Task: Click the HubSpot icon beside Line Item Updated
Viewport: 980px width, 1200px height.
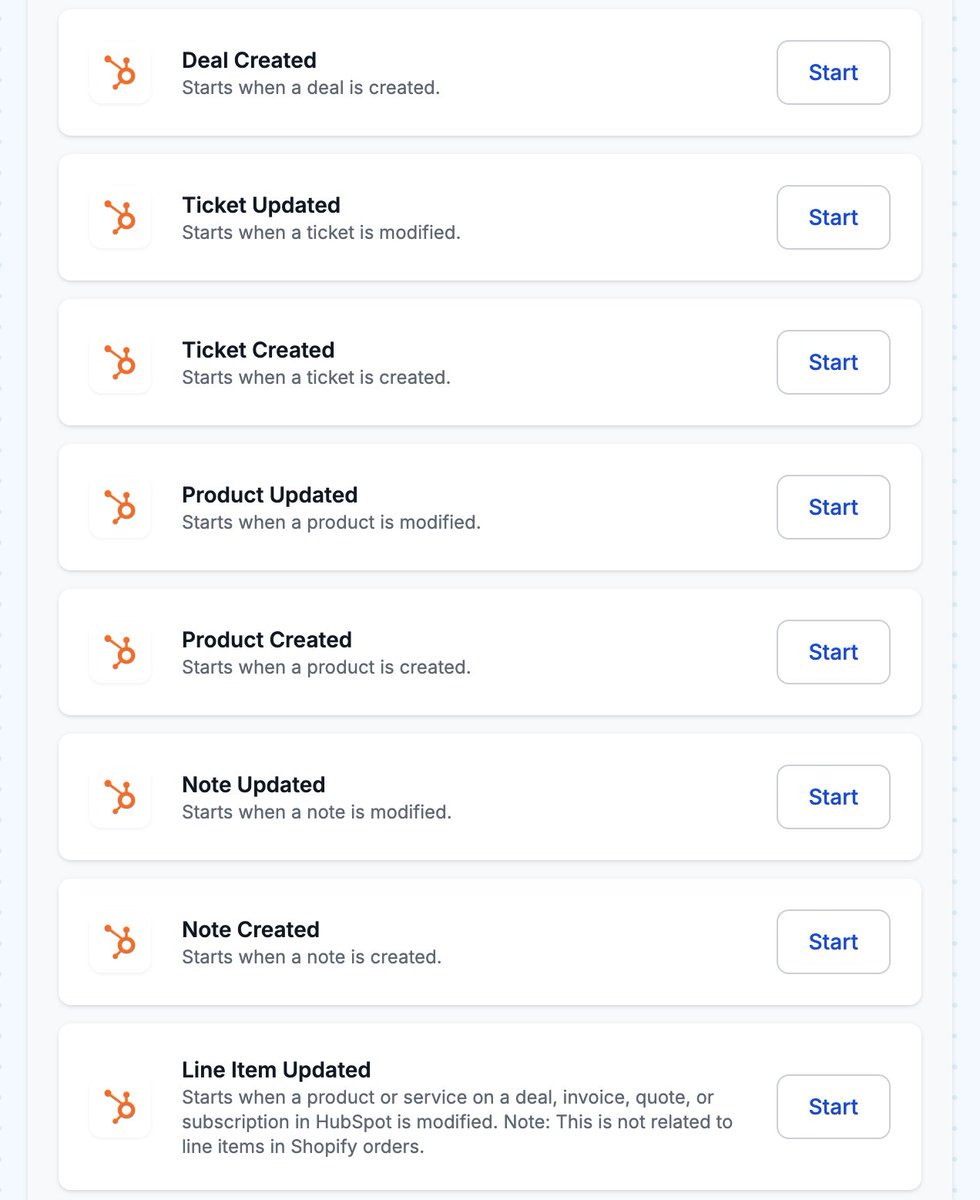Action: tap(120, 1107)
